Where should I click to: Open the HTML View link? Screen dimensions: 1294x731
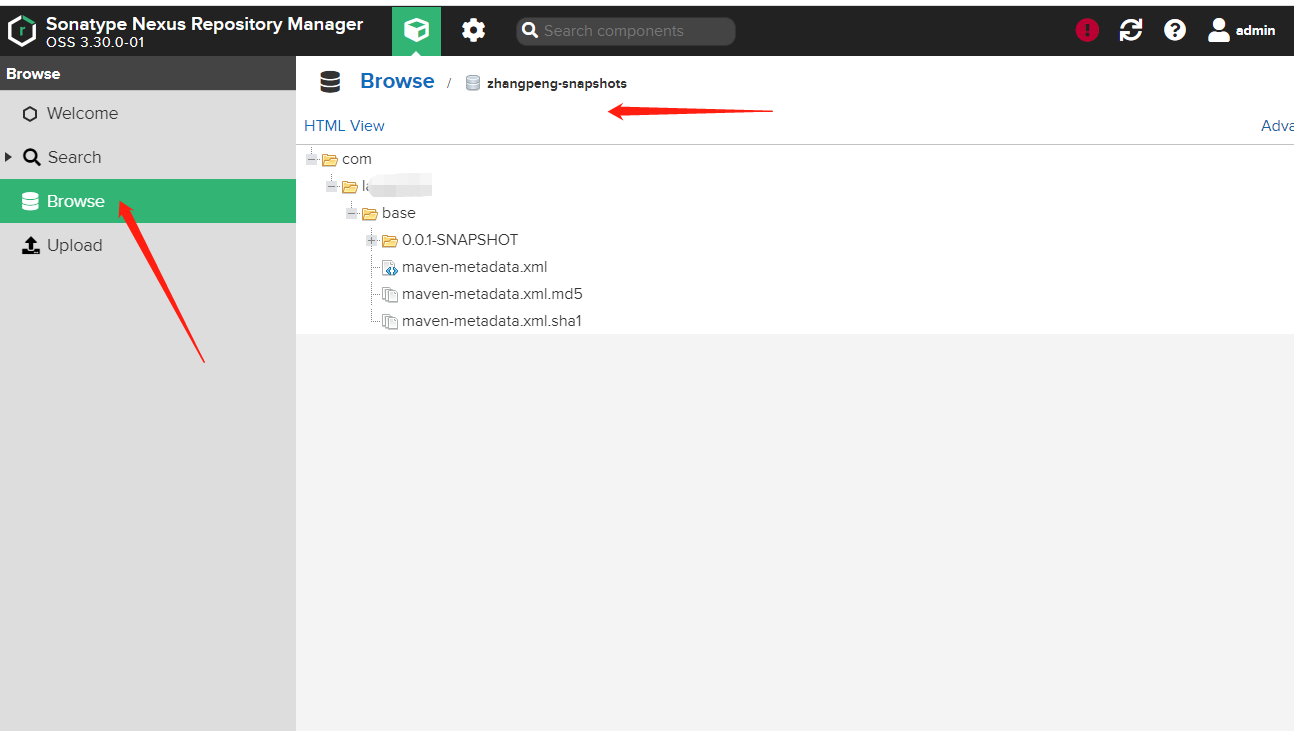point(344,126)
